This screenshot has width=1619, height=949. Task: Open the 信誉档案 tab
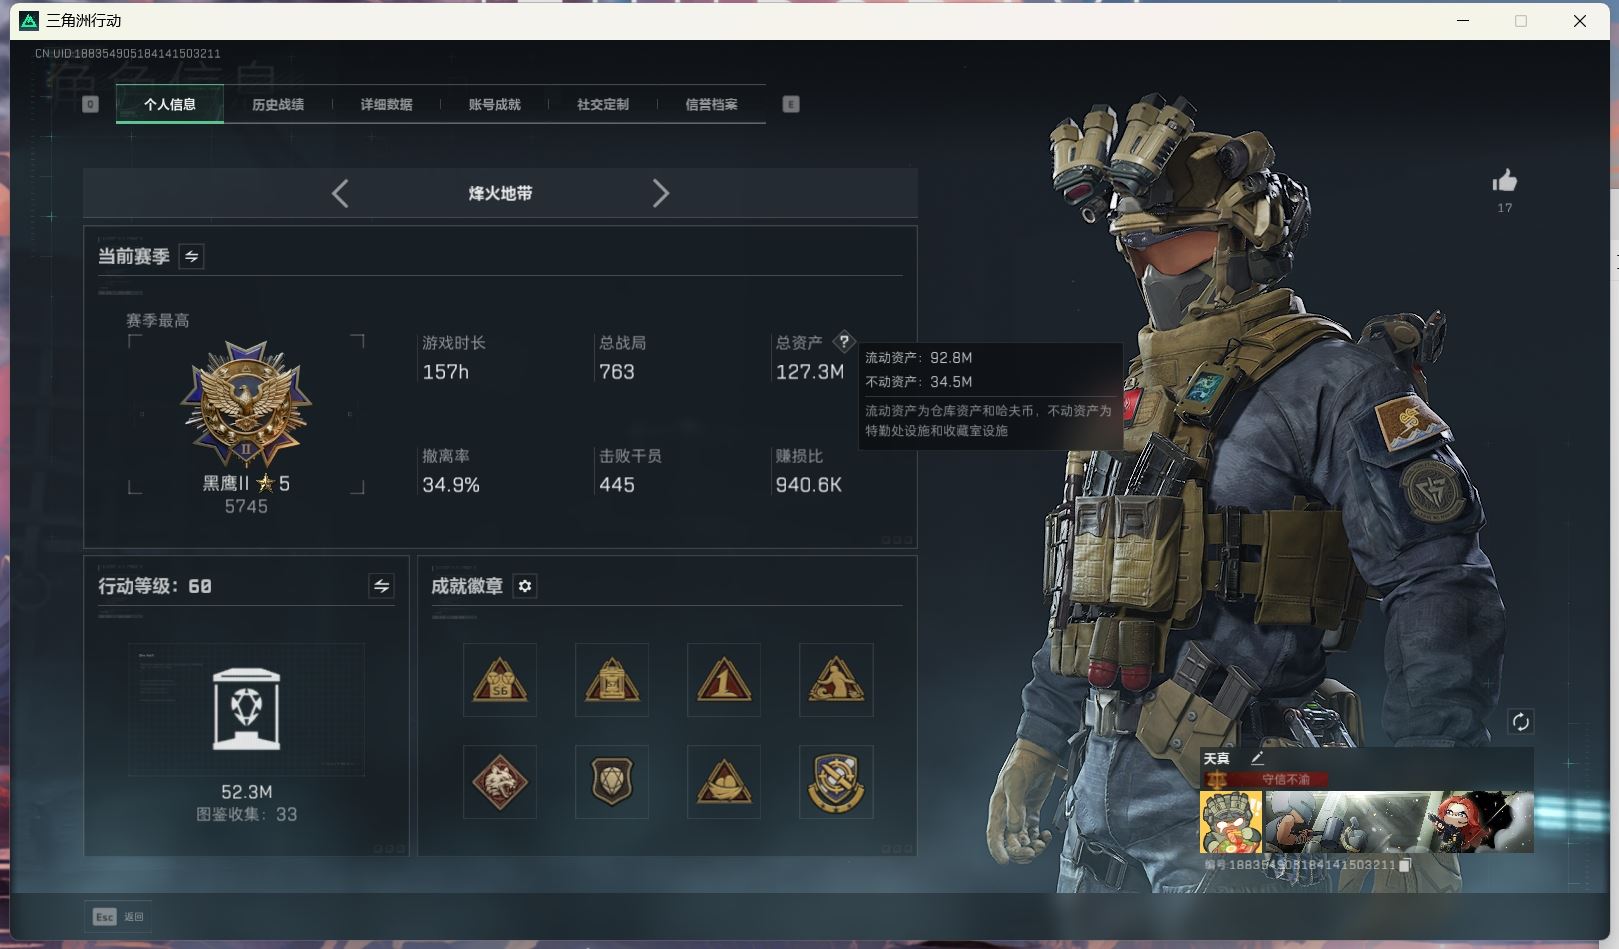[711, 104]
